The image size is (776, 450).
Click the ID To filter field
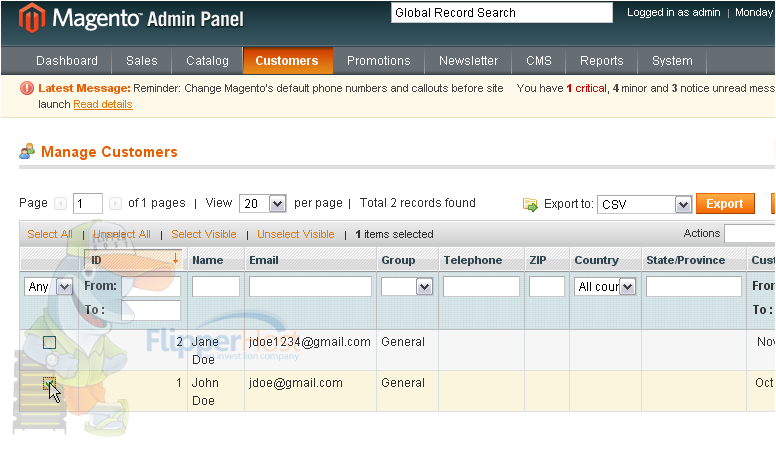[151, 310]
